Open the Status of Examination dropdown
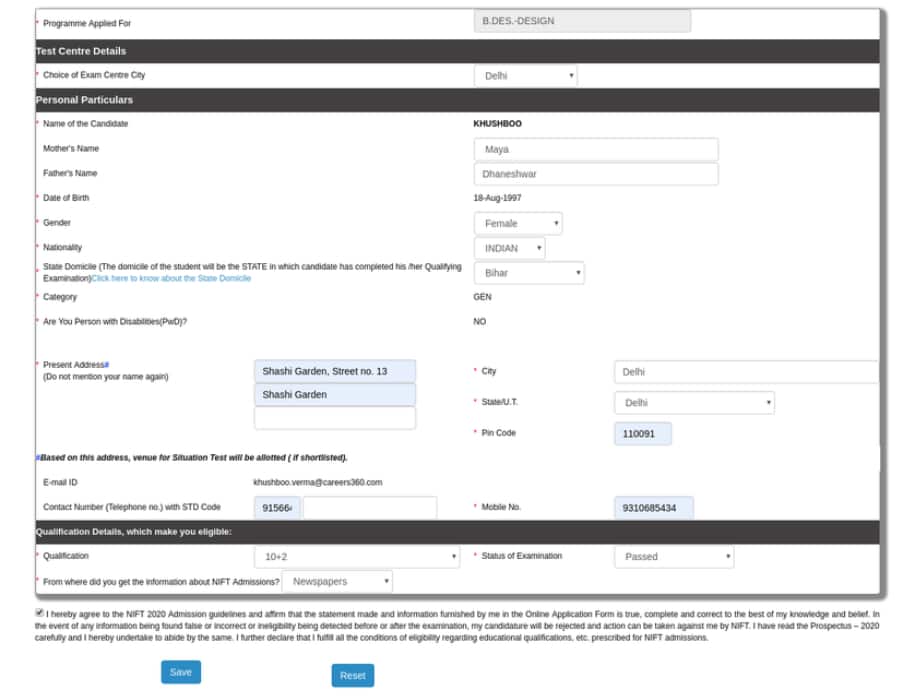 point(673,556)
